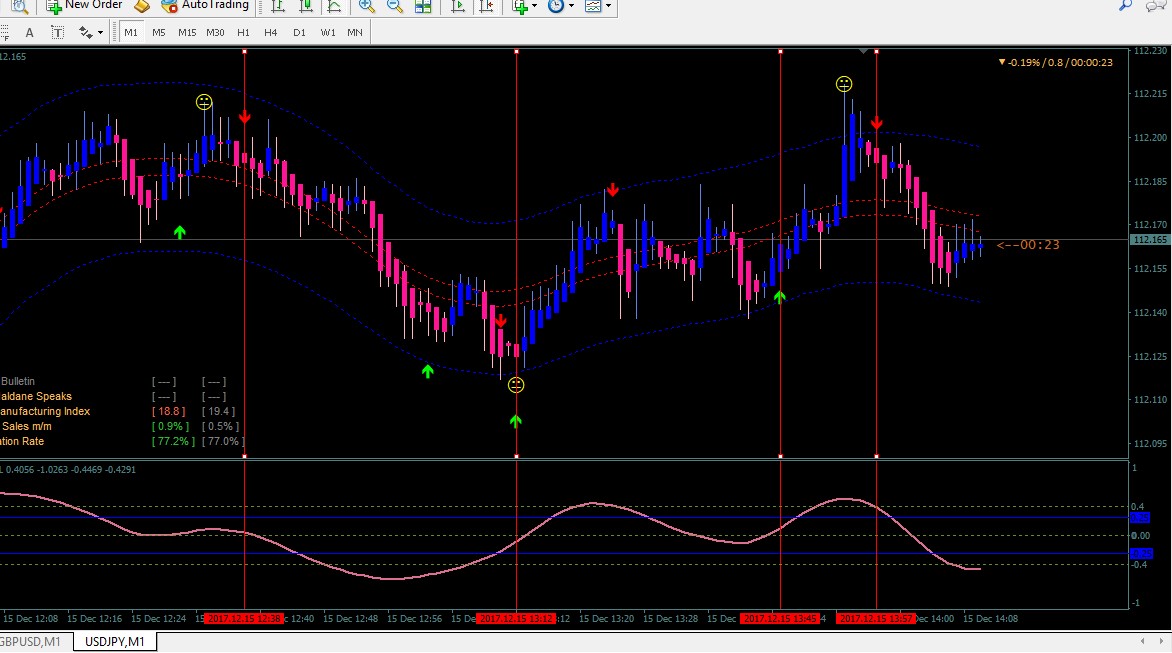
Task: Select the text label (T) tool
Action: coord(57,32)
